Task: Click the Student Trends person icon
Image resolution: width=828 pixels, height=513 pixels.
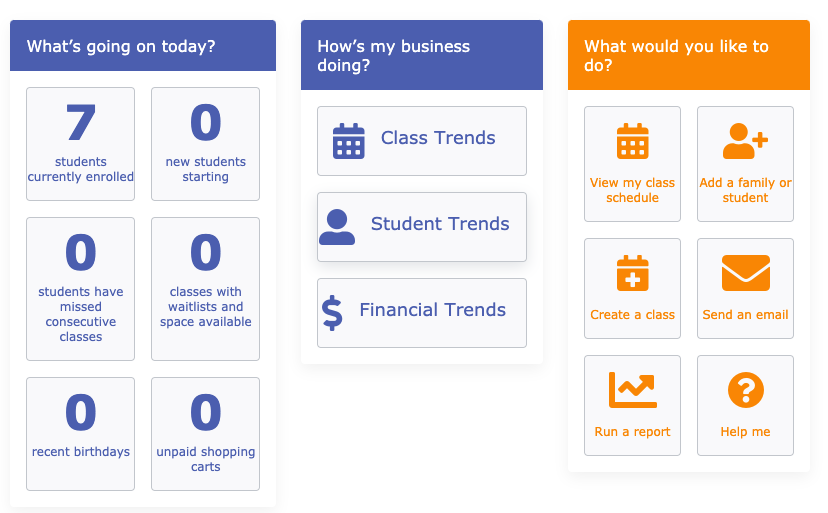Action: (337, 228)
